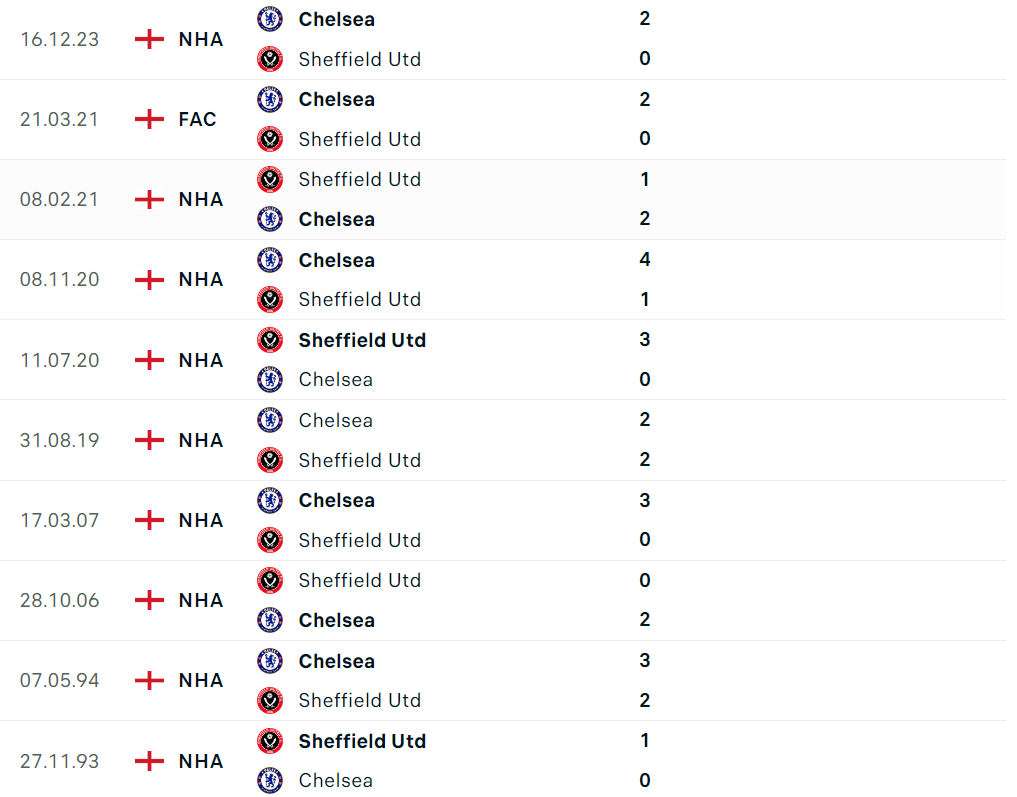Click Sheffield Utd crest in the 11.07.20 match
Image resolution: width=1017 pixels, height=797 pixels.
click(x=270, y=340)
